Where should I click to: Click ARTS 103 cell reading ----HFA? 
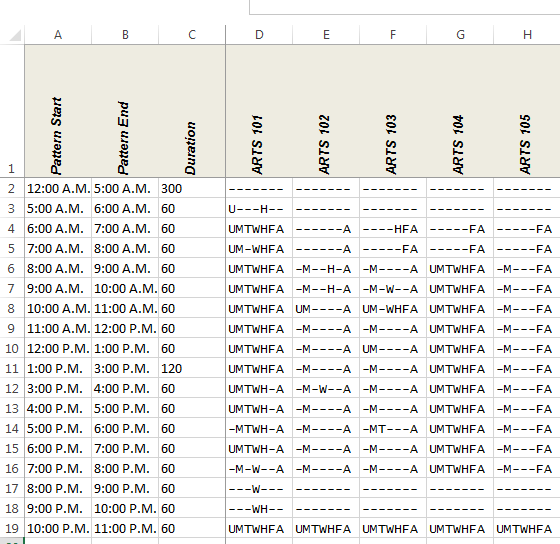(393, 229)
